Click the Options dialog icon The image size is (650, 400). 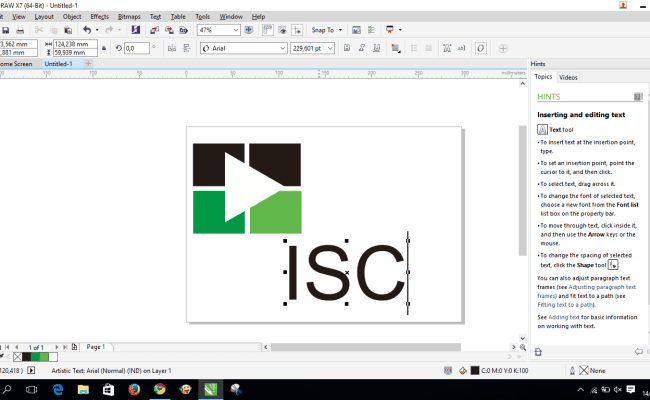356,30
